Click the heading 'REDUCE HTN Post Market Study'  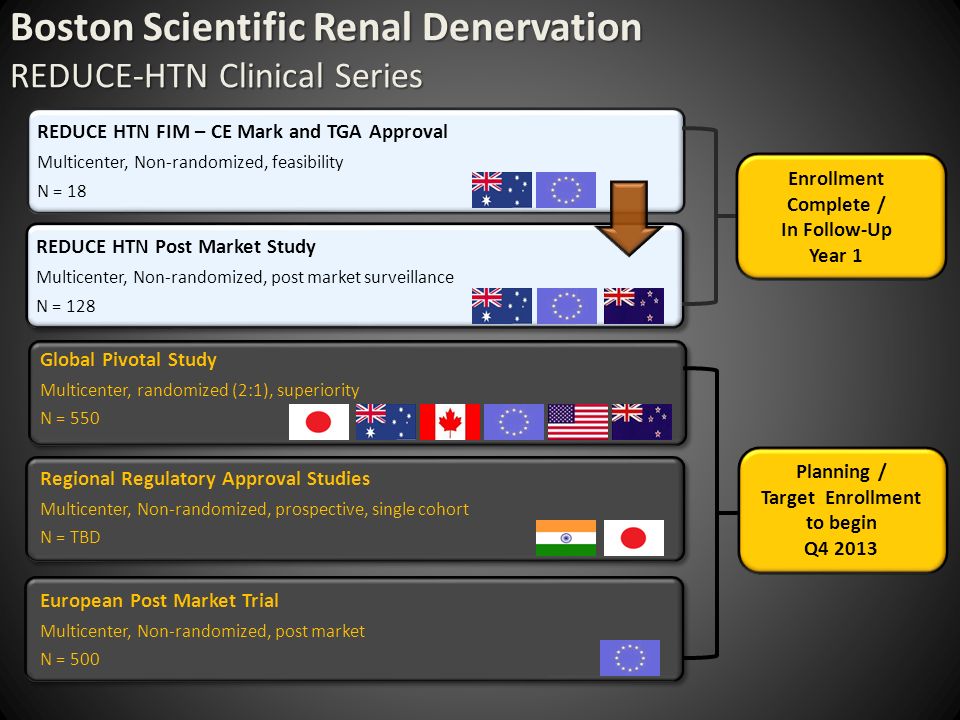(x=176, y=247)
